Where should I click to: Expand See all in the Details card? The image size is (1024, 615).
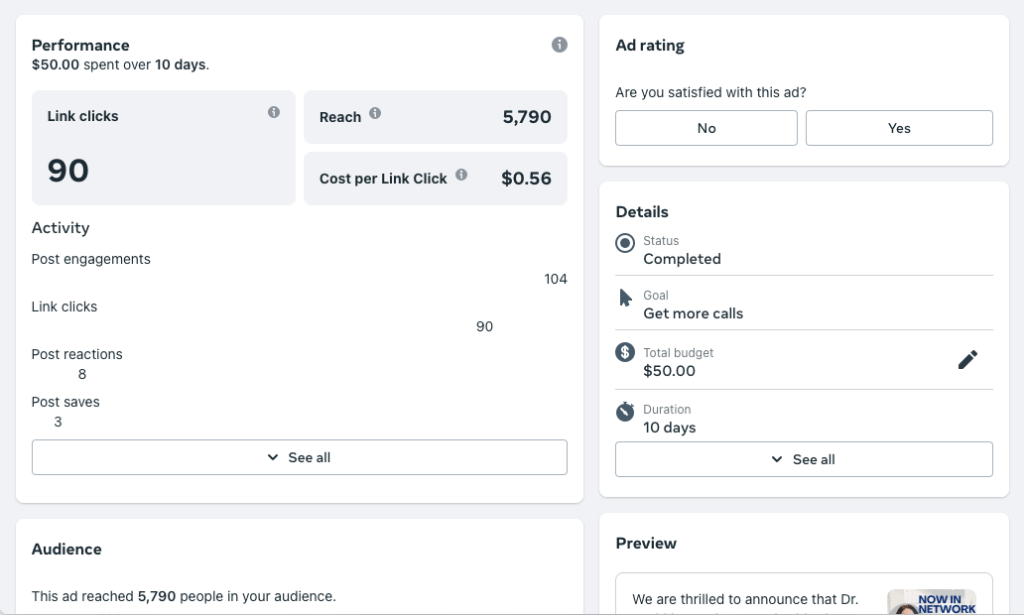click(x=803, y=459)
